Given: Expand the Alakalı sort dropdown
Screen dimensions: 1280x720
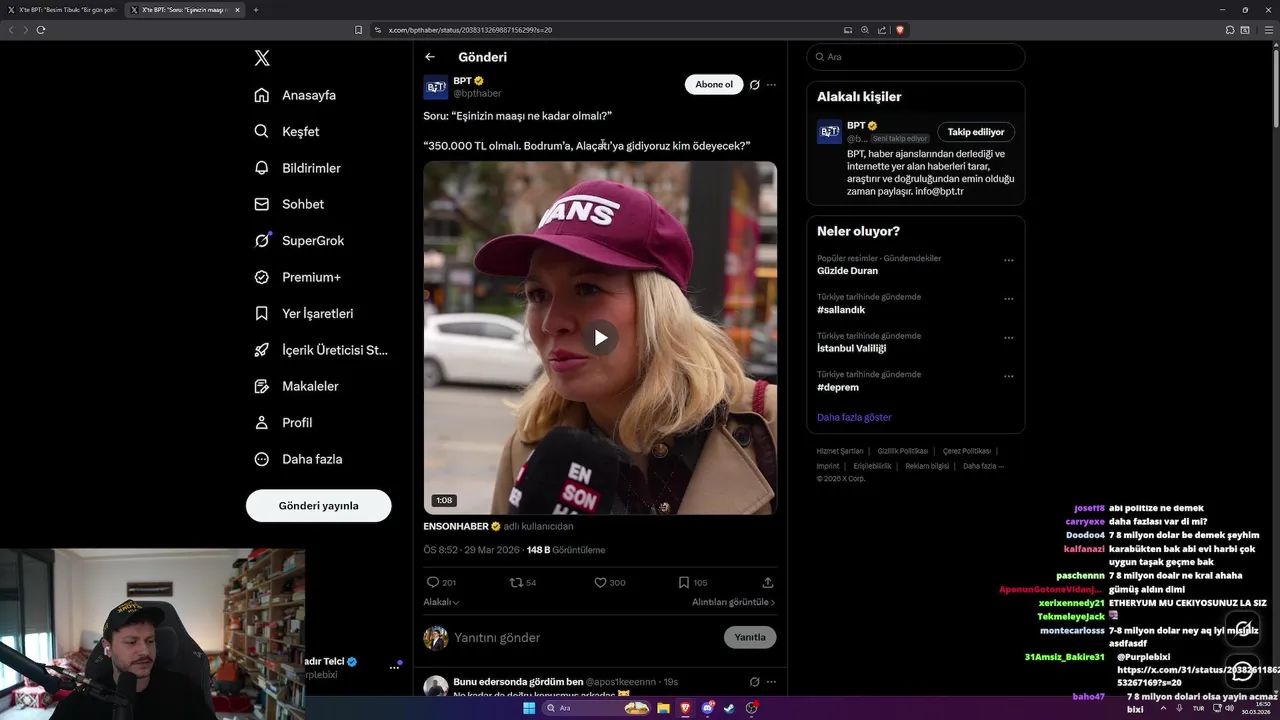Looking at the screenshot, I should pyautogui.click(x=441, y=602).
